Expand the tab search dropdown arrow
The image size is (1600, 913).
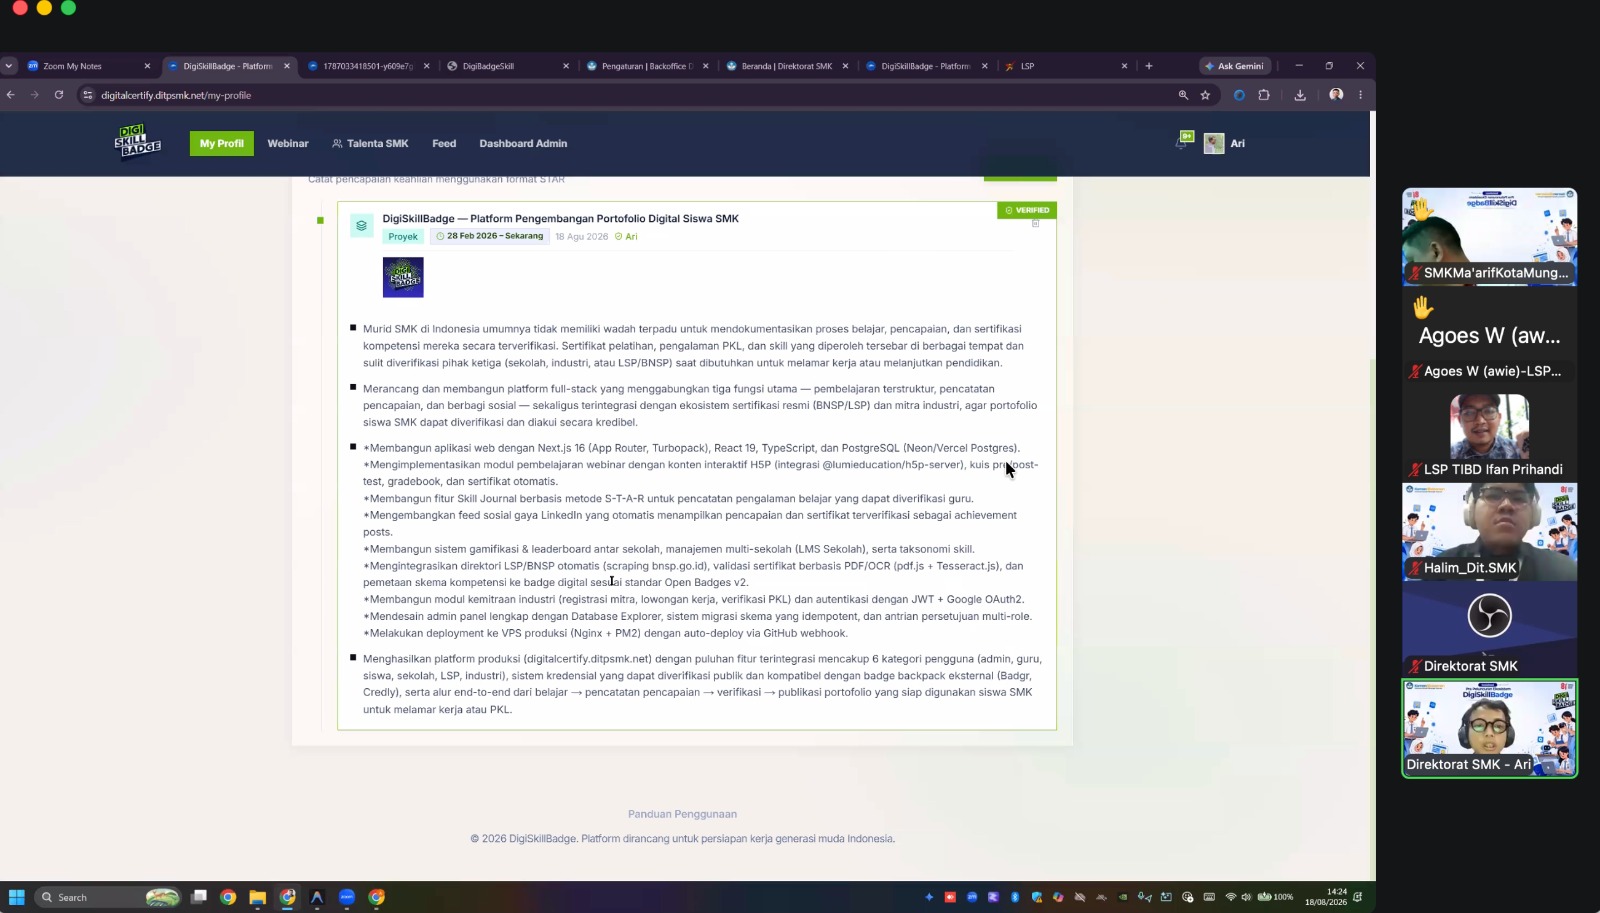pyautogui.click(x=9, y=66)
